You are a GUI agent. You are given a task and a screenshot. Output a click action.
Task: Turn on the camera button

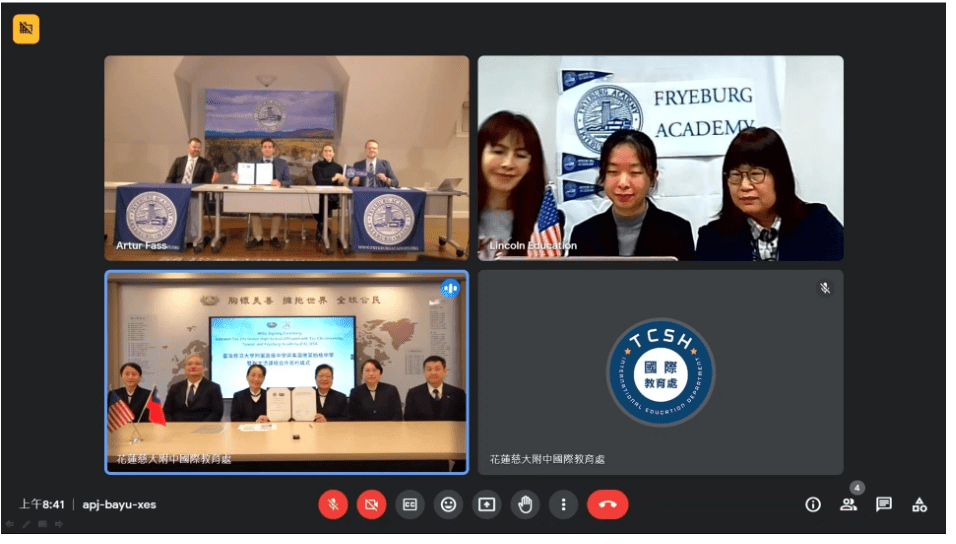[371, 504]
